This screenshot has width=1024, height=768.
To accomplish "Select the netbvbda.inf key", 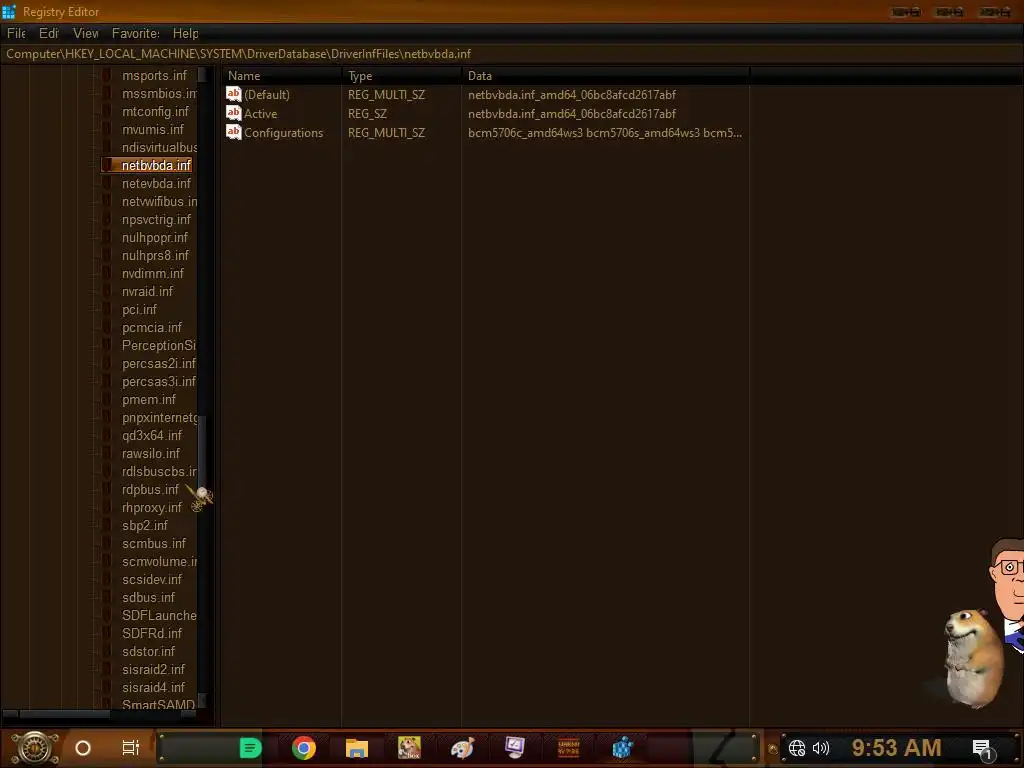I will tap(156, 165).
